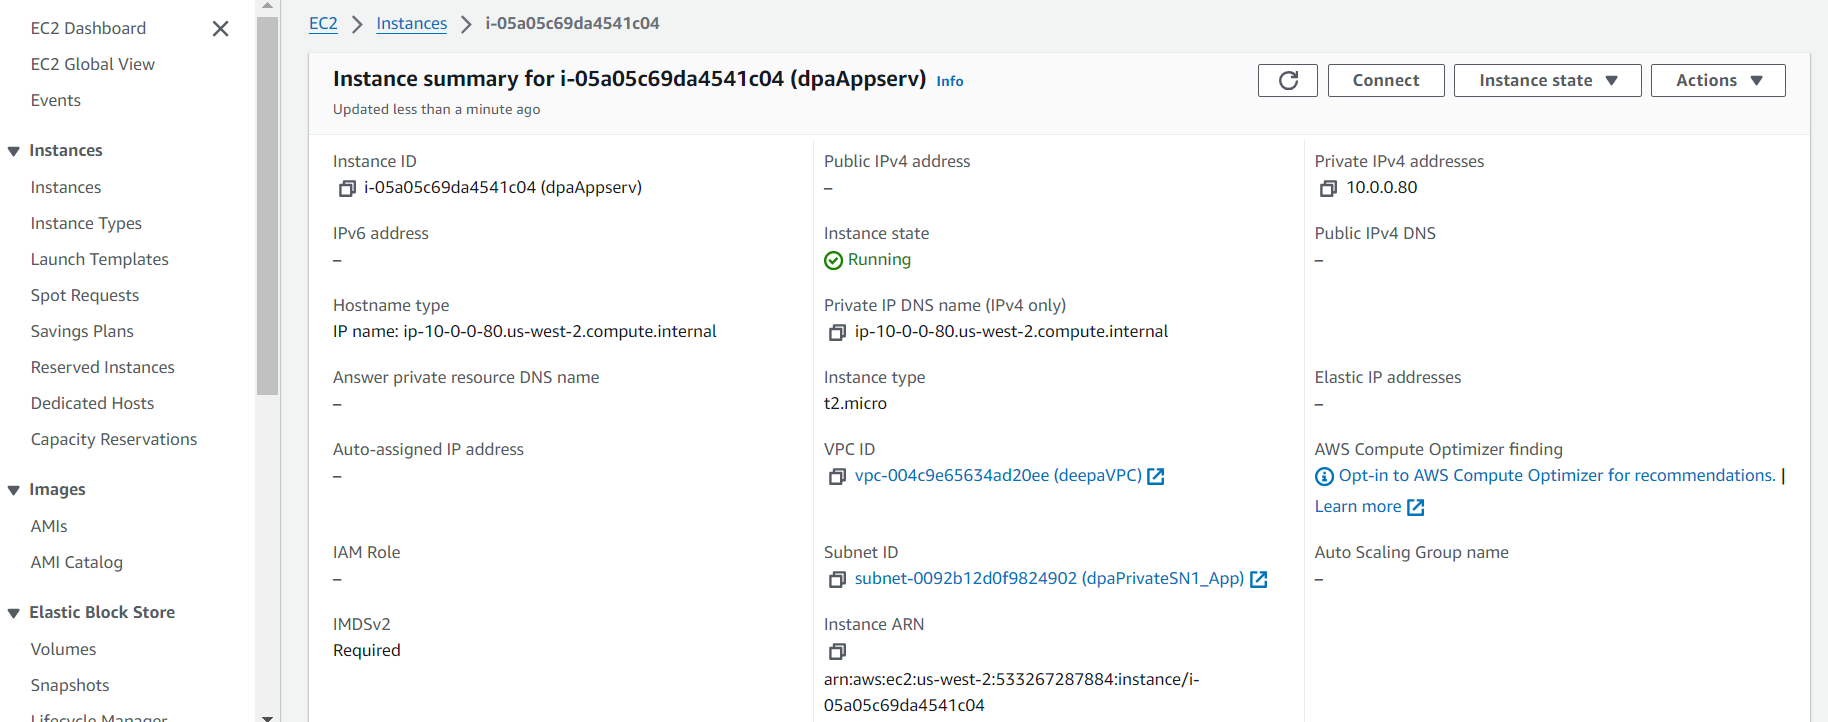Open the dpaPrivateSN1_App subnet link
The image size is (1828, 722).
[x=1049, y=579]
